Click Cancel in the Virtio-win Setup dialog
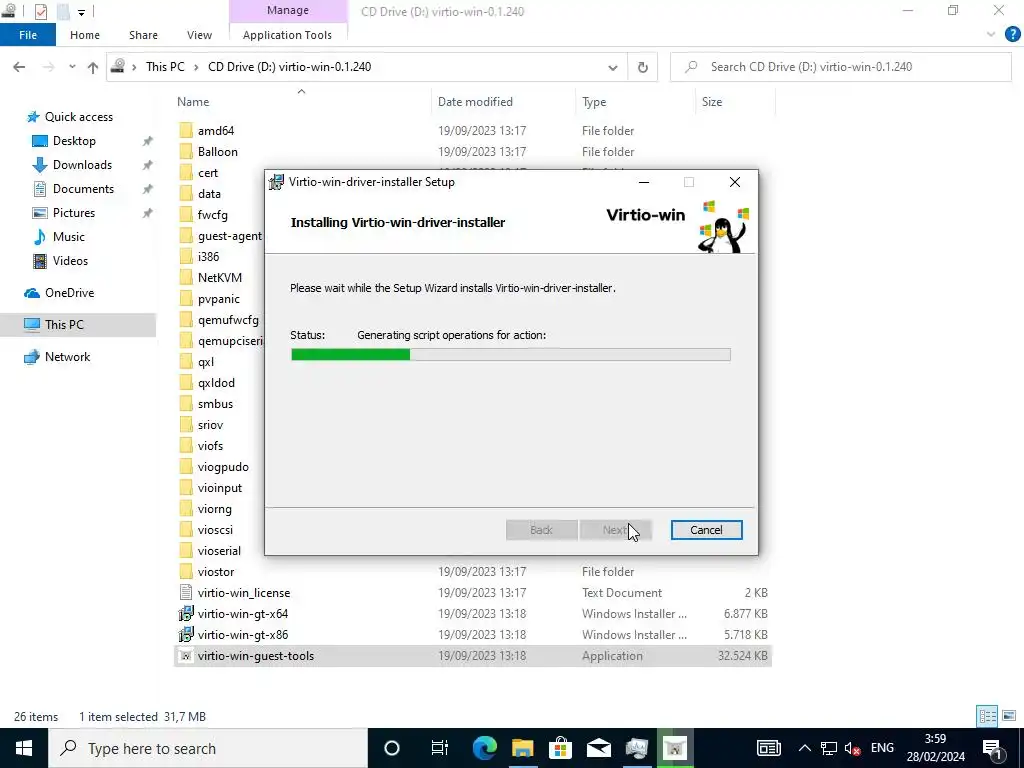Screen dimensions: 1024x768 pyautogui.click(x=706, y=530)
